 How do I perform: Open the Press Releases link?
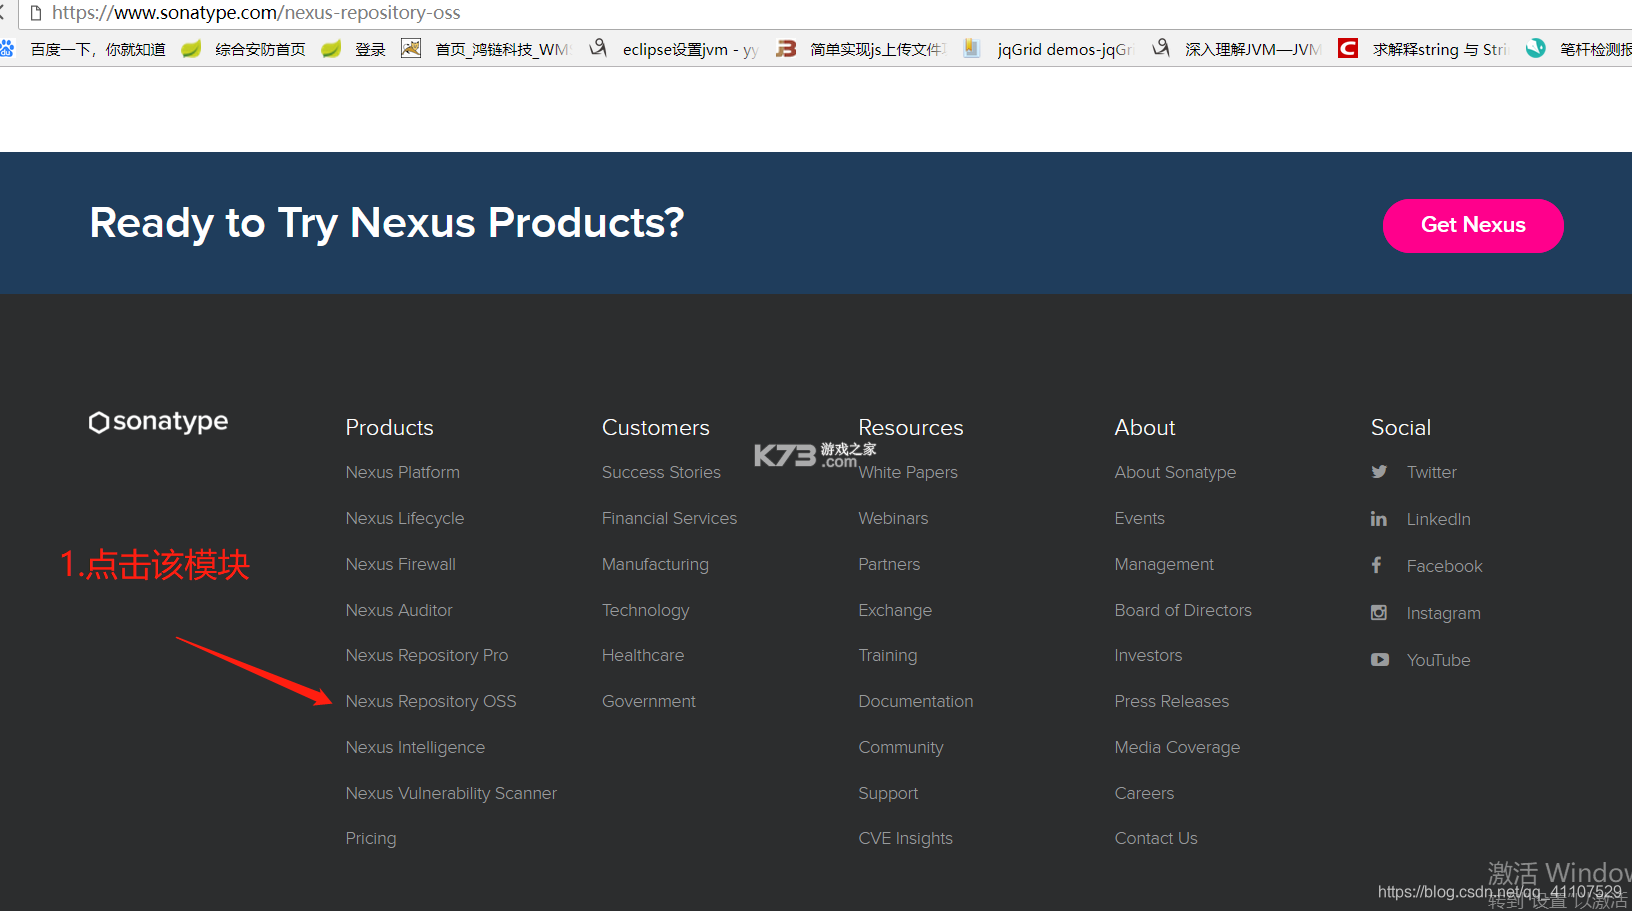pos(1172,701)
